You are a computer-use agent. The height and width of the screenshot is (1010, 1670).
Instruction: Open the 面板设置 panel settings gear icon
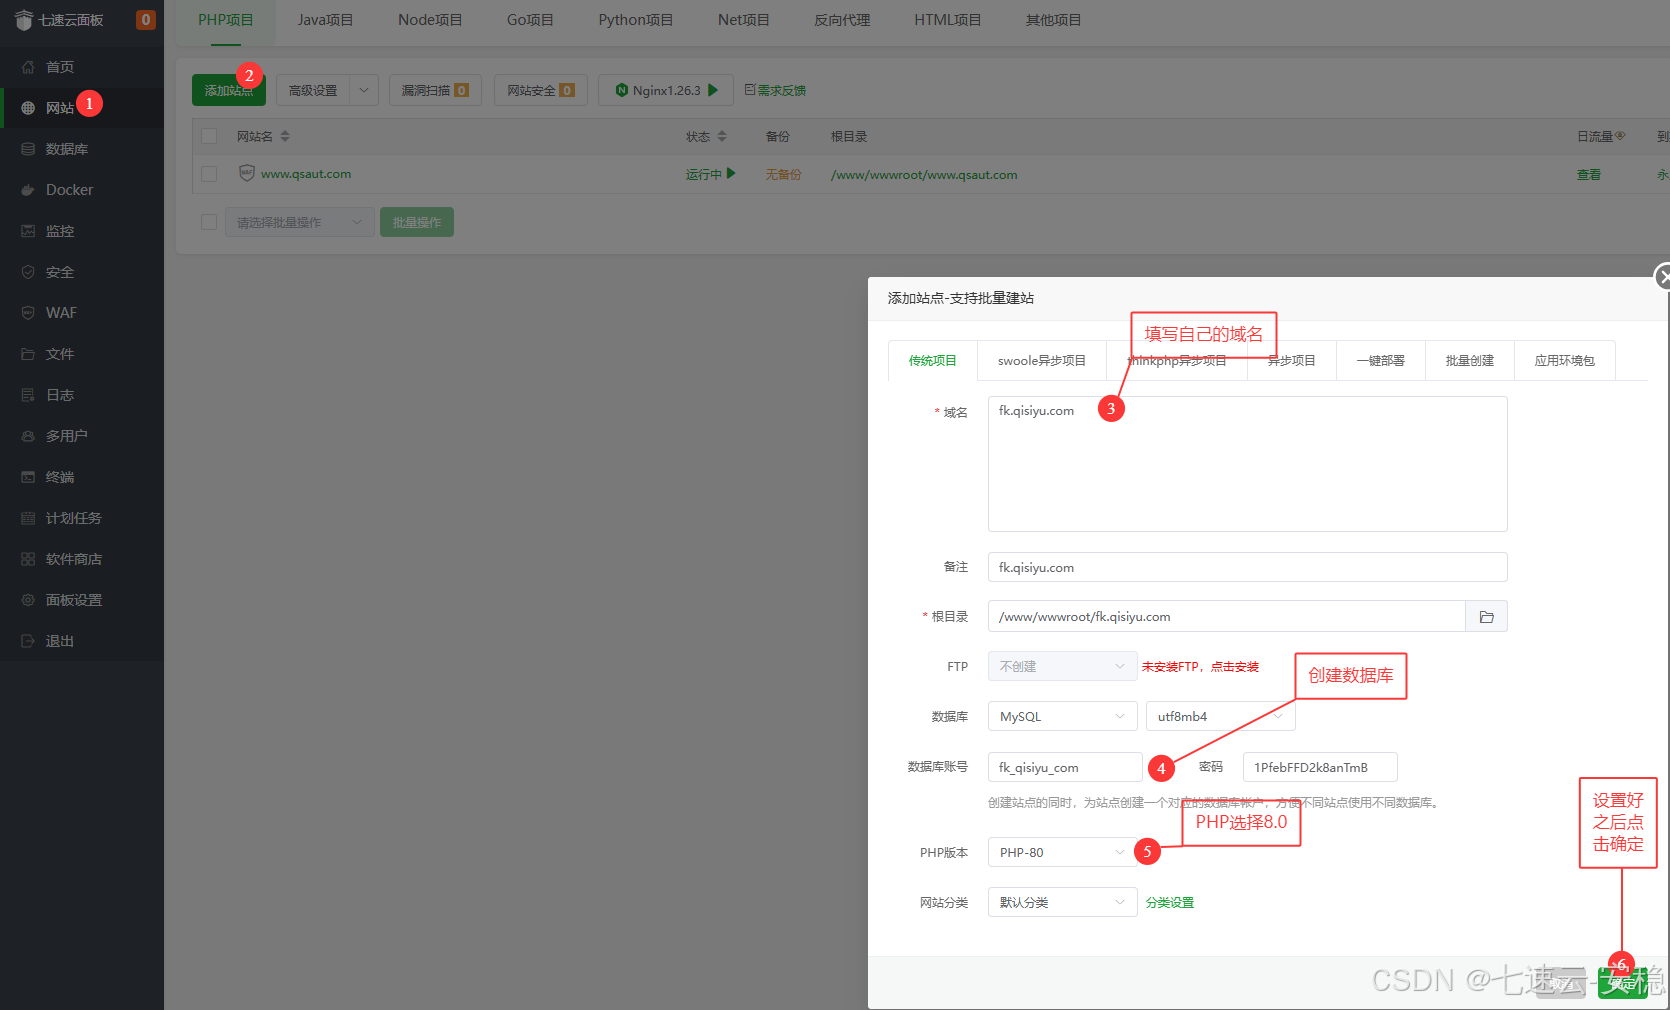point(28,600)
